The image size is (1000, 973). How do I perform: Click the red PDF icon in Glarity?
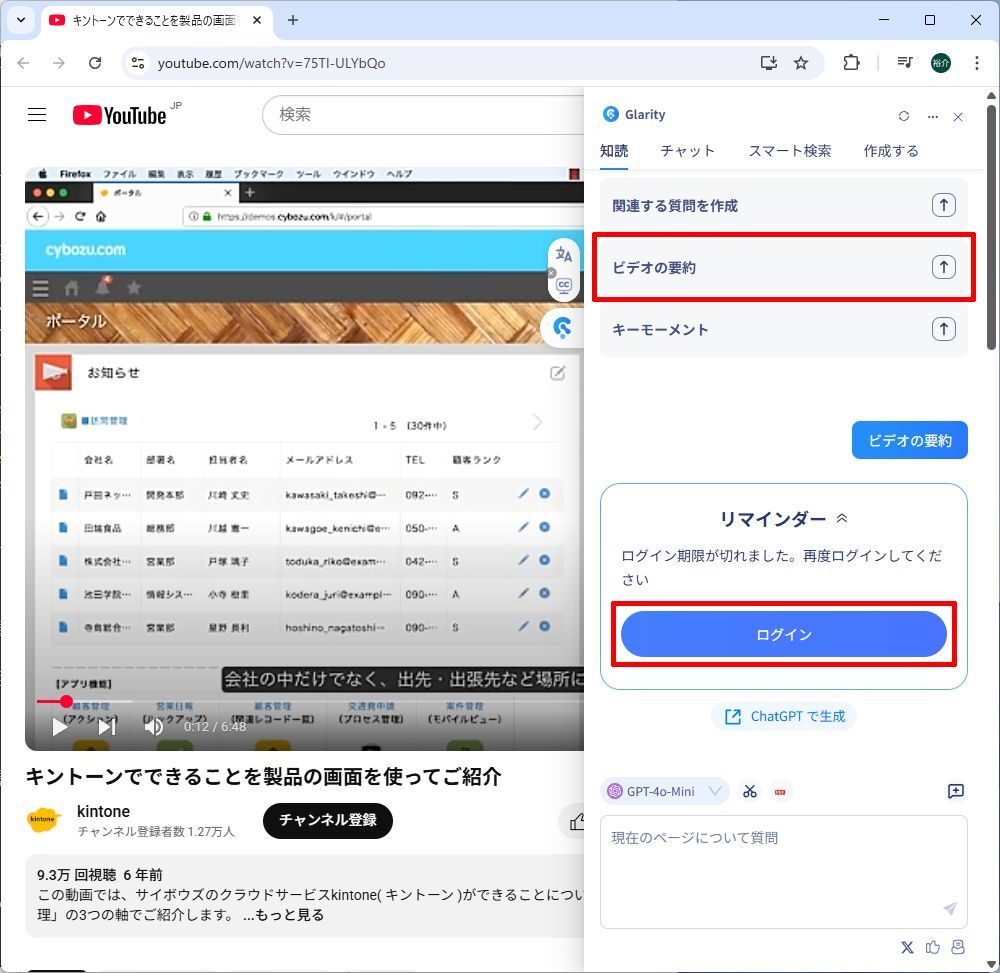click(779, 792)
